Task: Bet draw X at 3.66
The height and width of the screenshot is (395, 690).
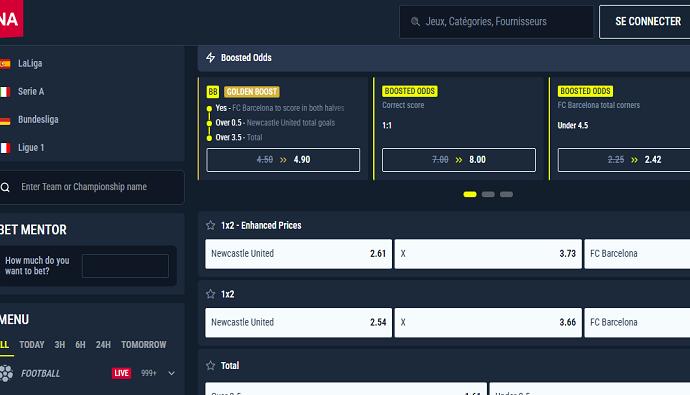Action: click(x=488, y=322)
